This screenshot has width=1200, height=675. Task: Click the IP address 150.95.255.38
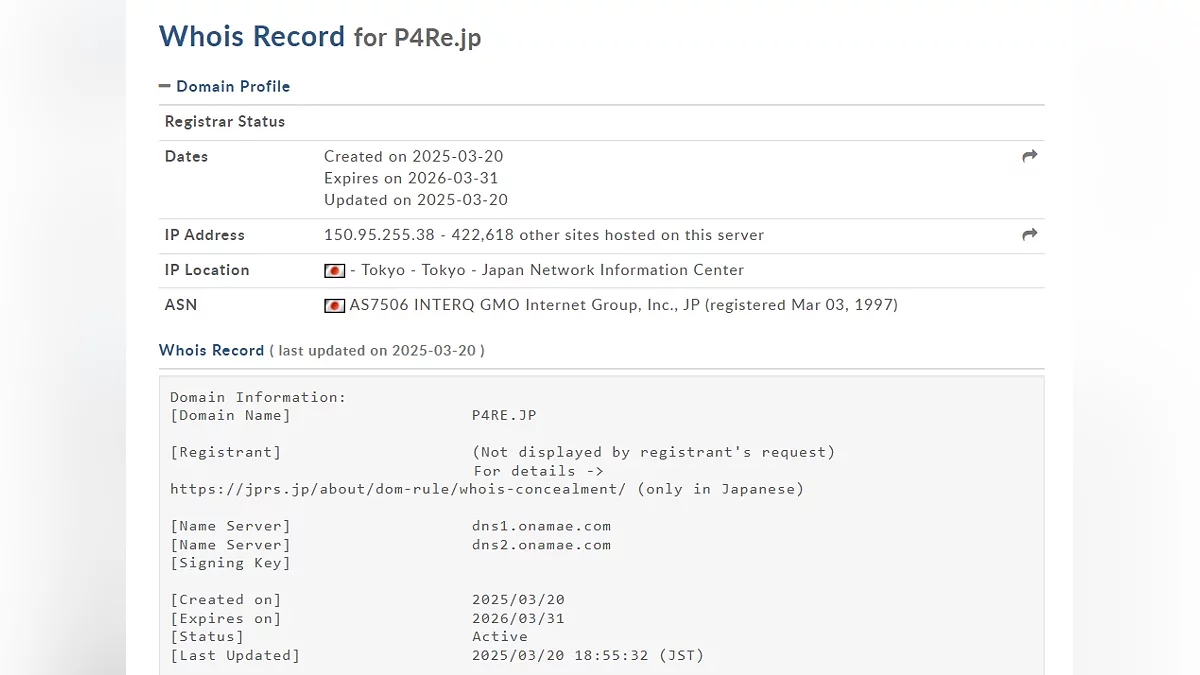pos(378,235)
